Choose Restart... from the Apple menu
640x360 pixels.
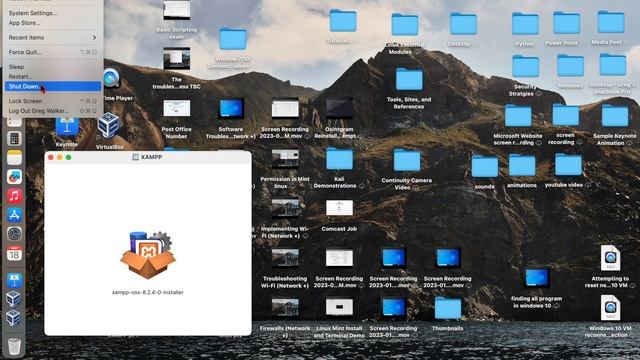tap(52, 76)
